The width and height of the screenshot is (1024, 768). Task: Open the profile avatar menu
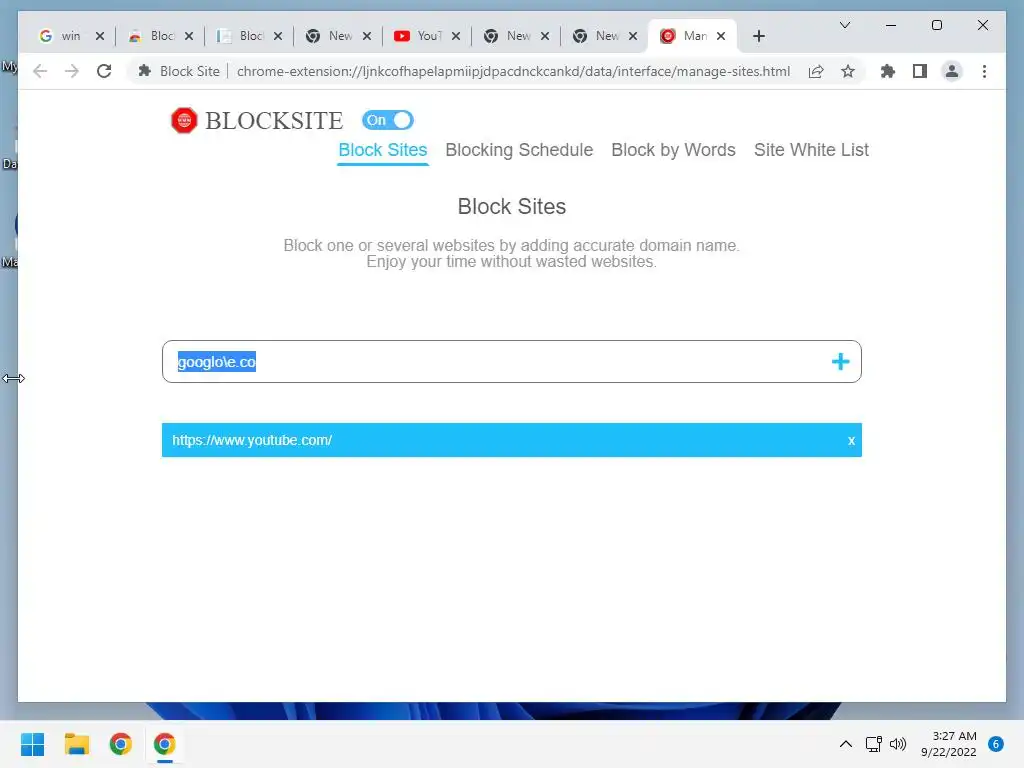[952, 71]
